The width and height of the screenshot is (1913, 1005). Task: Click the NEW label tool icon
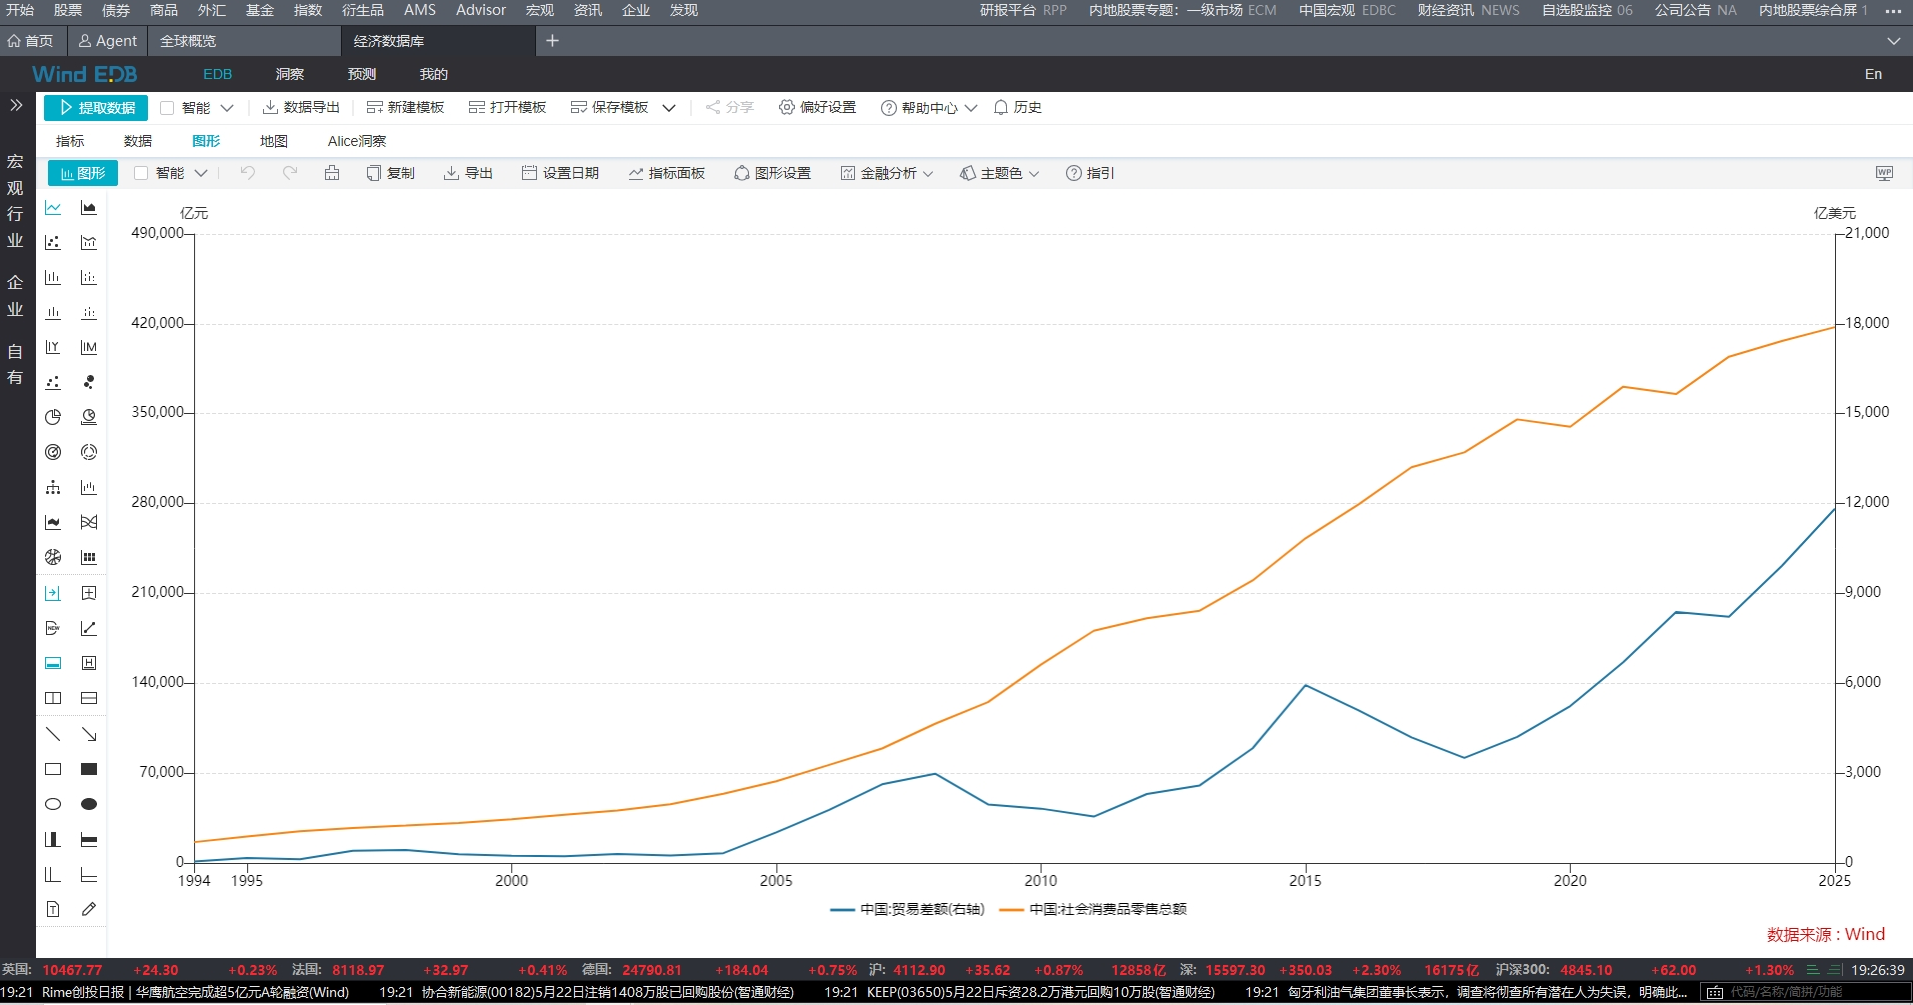click(x=53, y=628)
